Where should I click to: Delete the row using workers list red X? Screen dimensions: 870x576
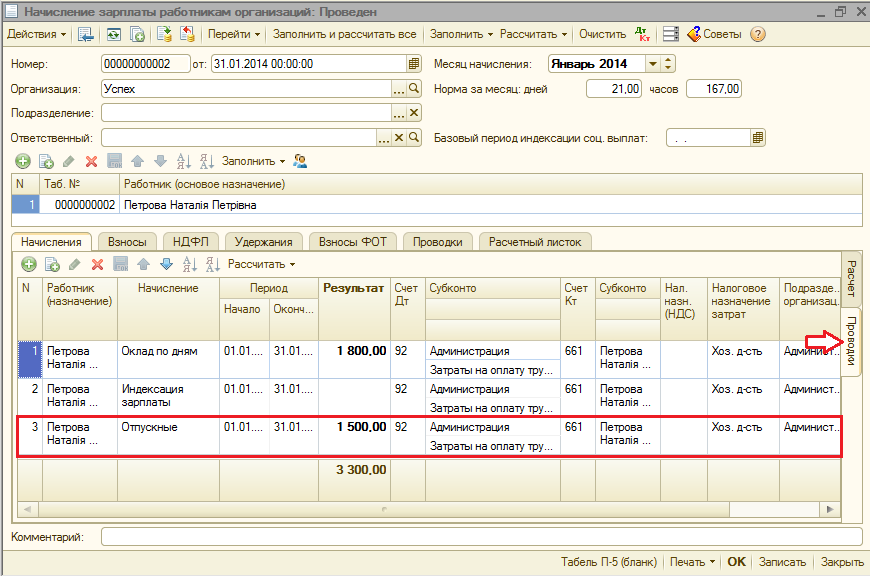92,161
